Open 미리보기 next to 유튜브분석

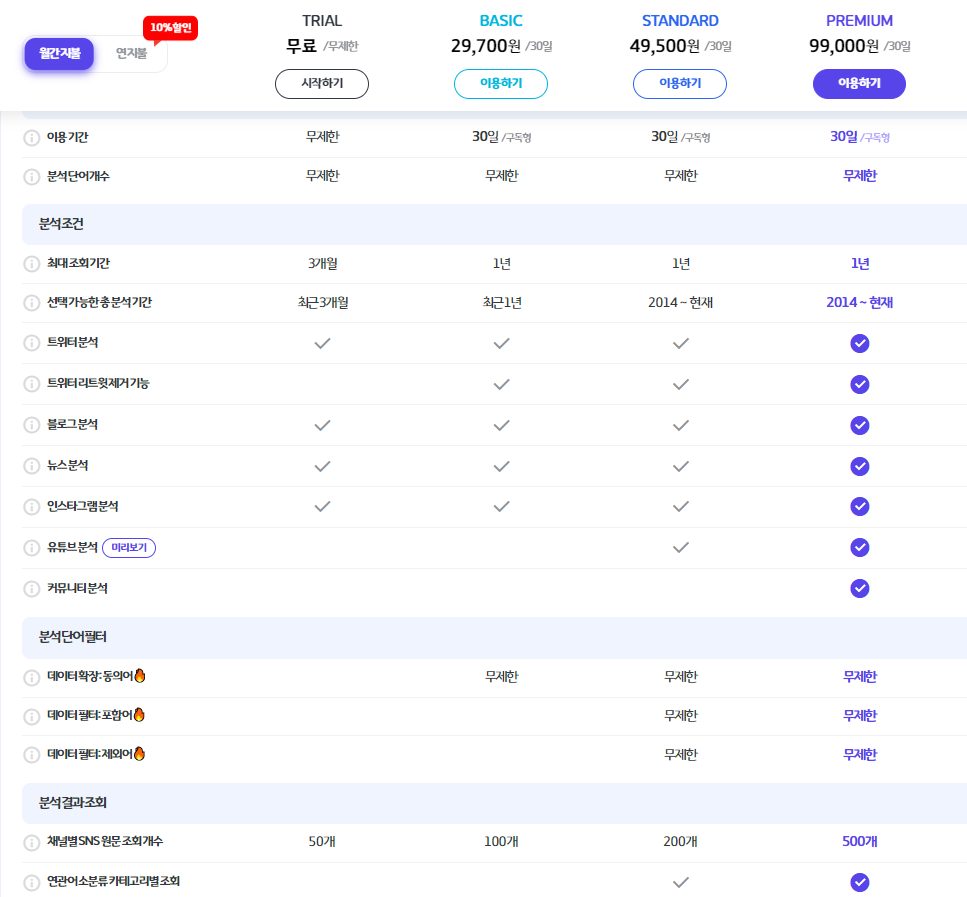point(128,548)
